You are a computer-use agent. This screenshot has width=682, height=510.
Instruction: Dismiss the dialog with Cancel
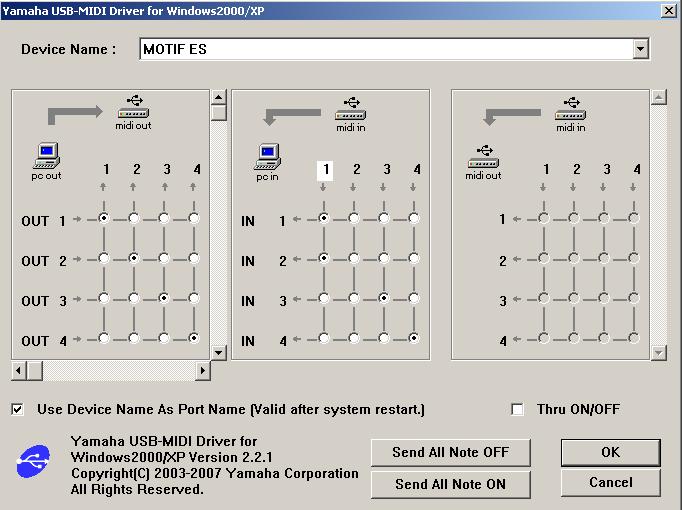pyautogui.click(x=611, y=482)
